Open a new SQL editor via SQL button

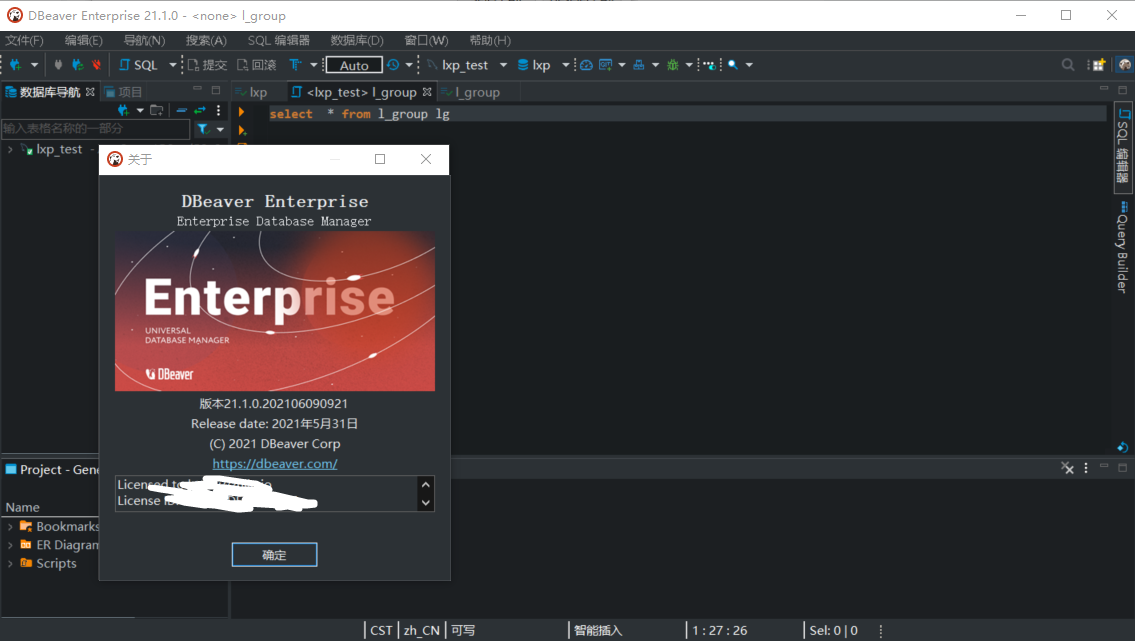coord(138,65)
